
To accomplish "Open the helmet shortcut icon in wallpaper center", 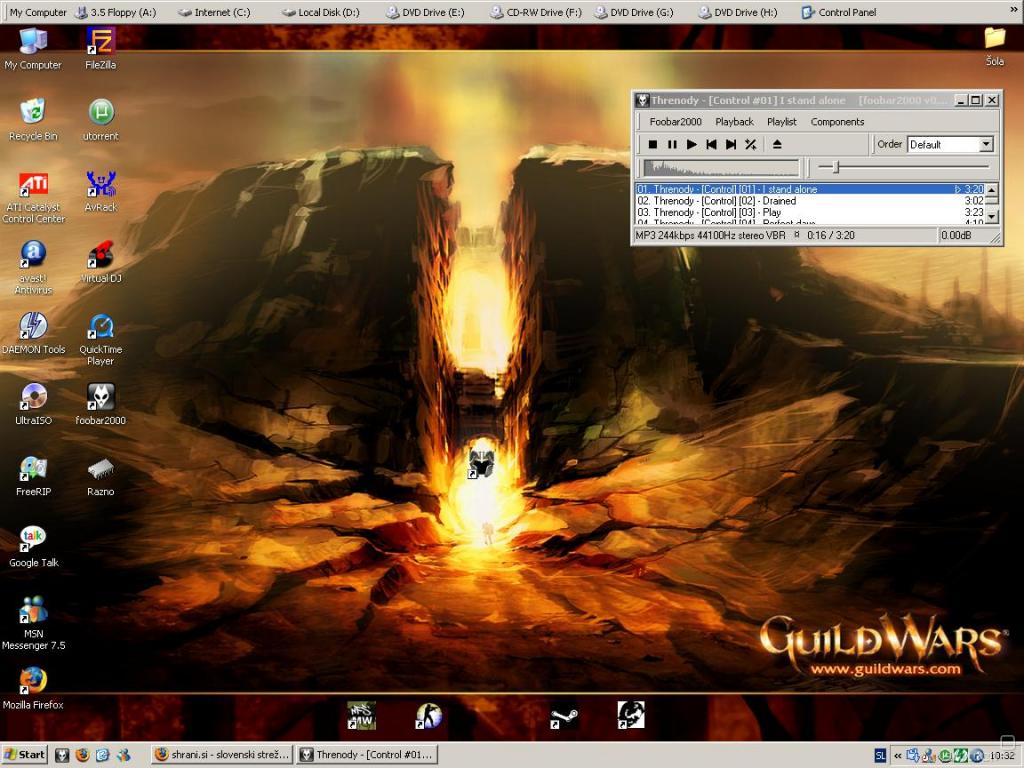I will coord(481,464).
